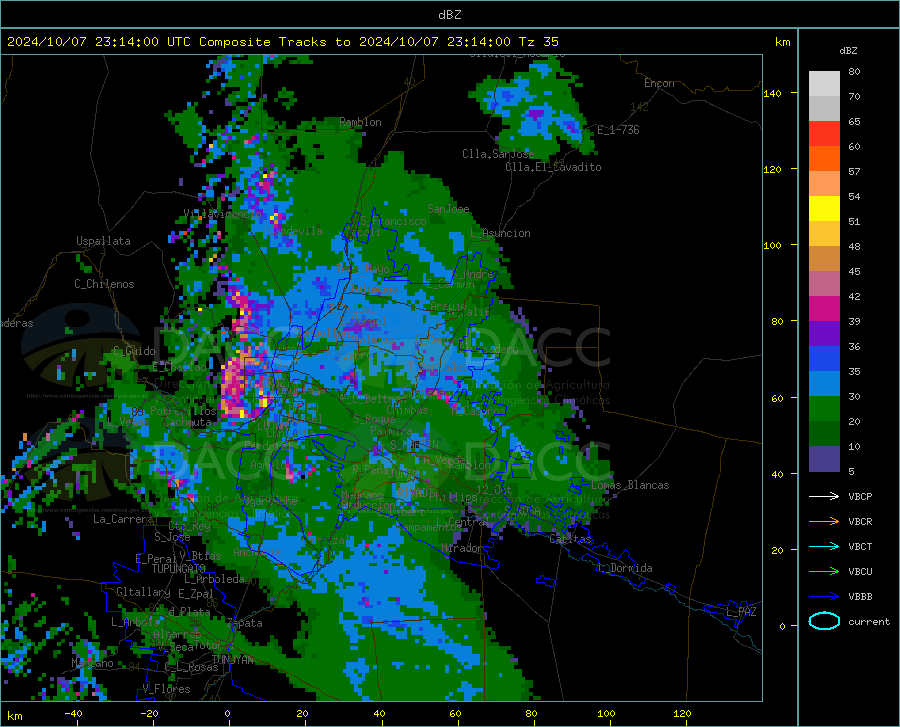Image resolution: width=900 pixels, height=727 pixels.
Task: Select the light blue 30-35 dBZ swatch
Action: (x=824, y=384)
